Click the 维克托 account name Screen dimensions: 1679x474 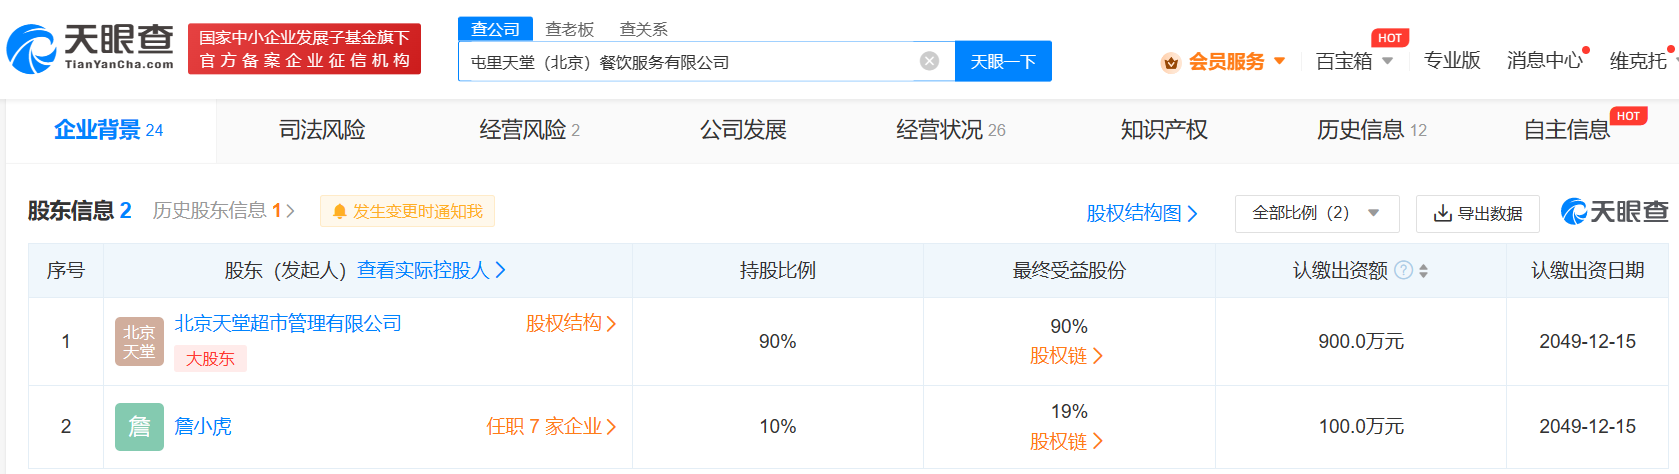(x=1638, y=60)
